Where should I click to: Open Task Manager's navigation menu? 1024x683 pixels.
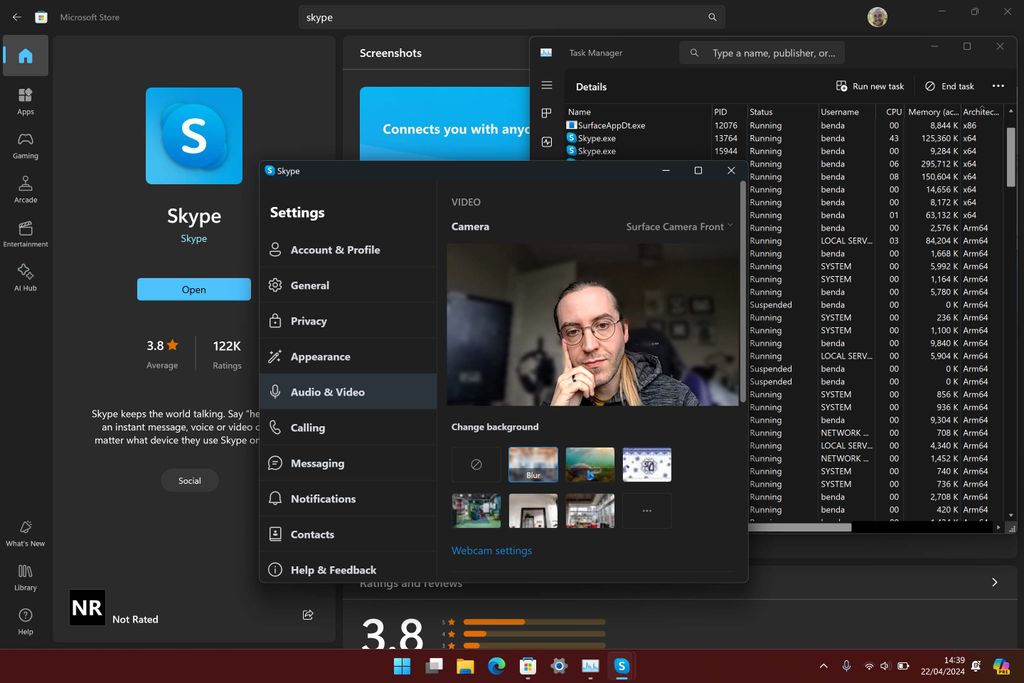(546, 86)
